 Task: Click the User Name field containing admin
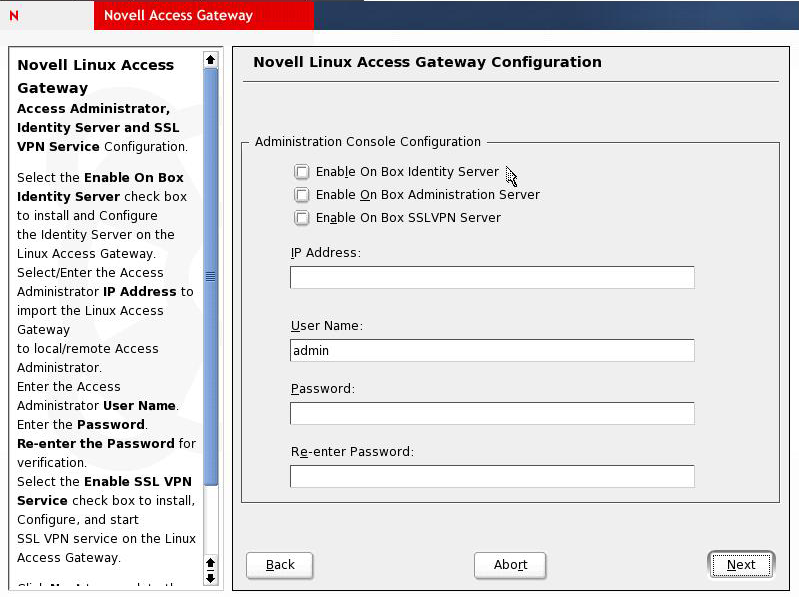click(x=492, y=351)
